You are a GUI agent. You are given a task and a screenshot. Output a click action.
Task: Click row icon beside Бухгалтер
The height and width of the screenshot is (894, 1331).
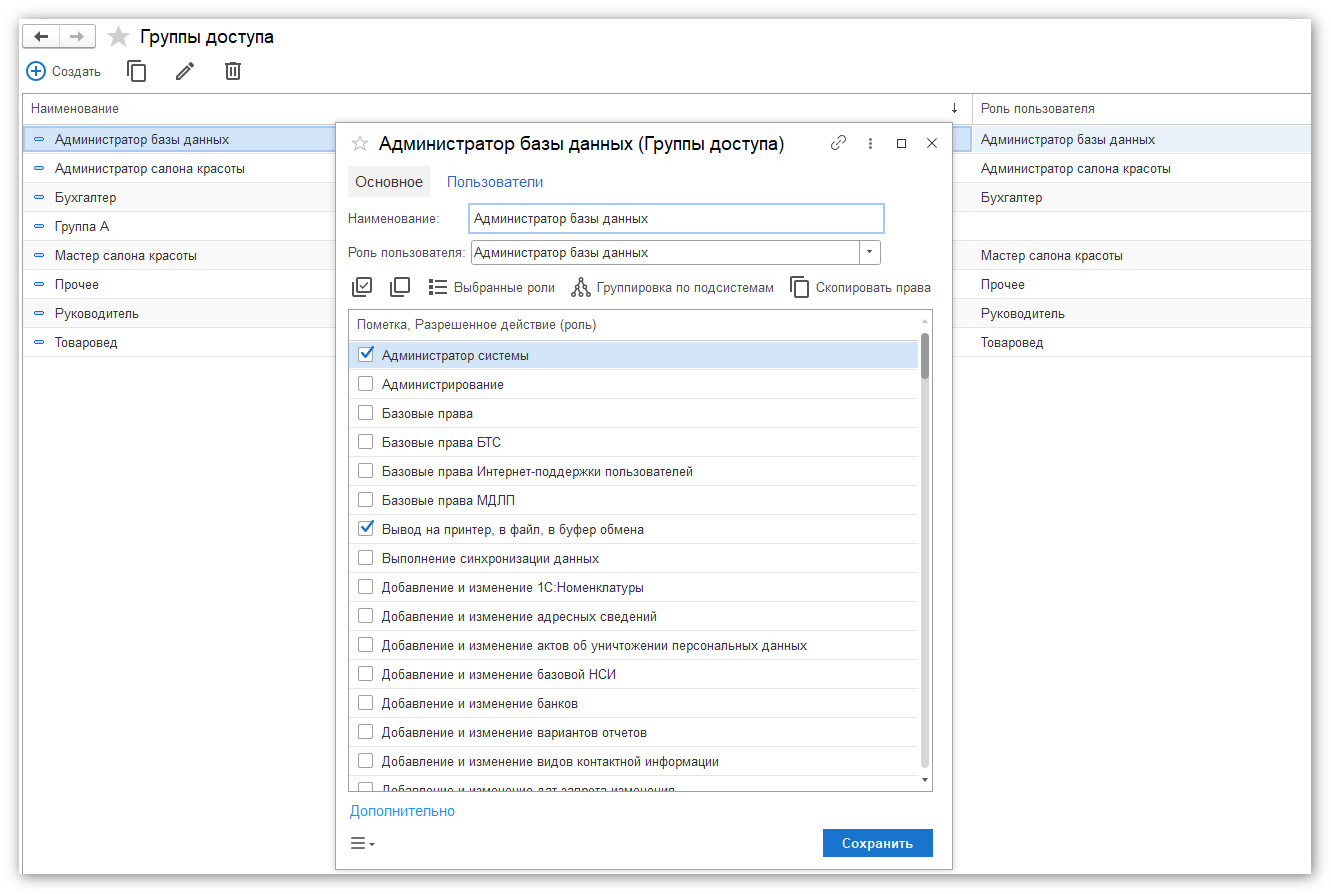click(x=39, y=198)
